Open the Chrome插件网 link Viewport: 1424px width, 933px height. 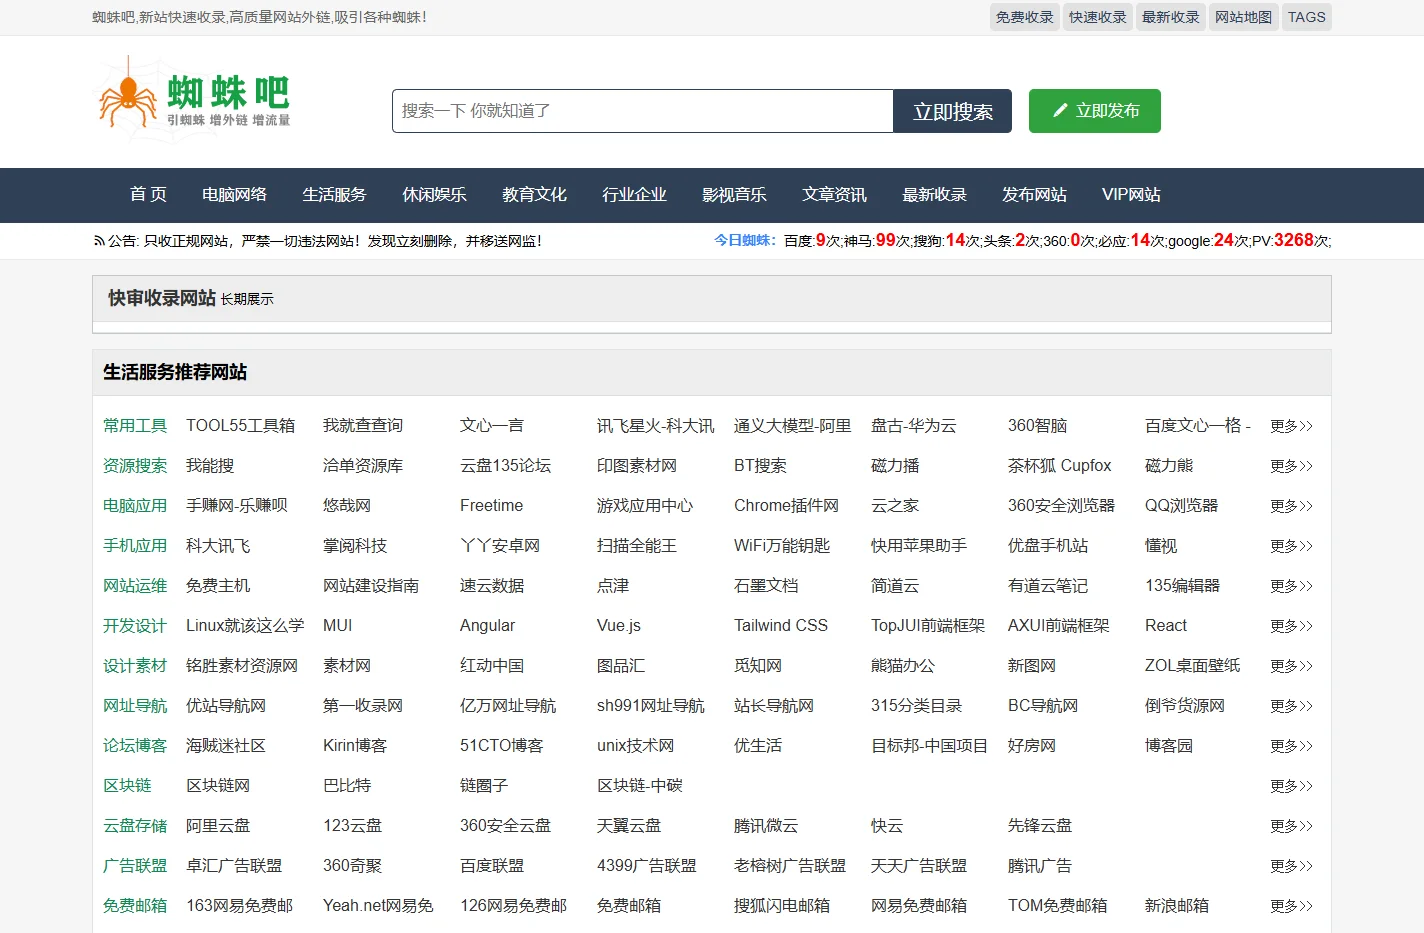(x=786, y=506)
